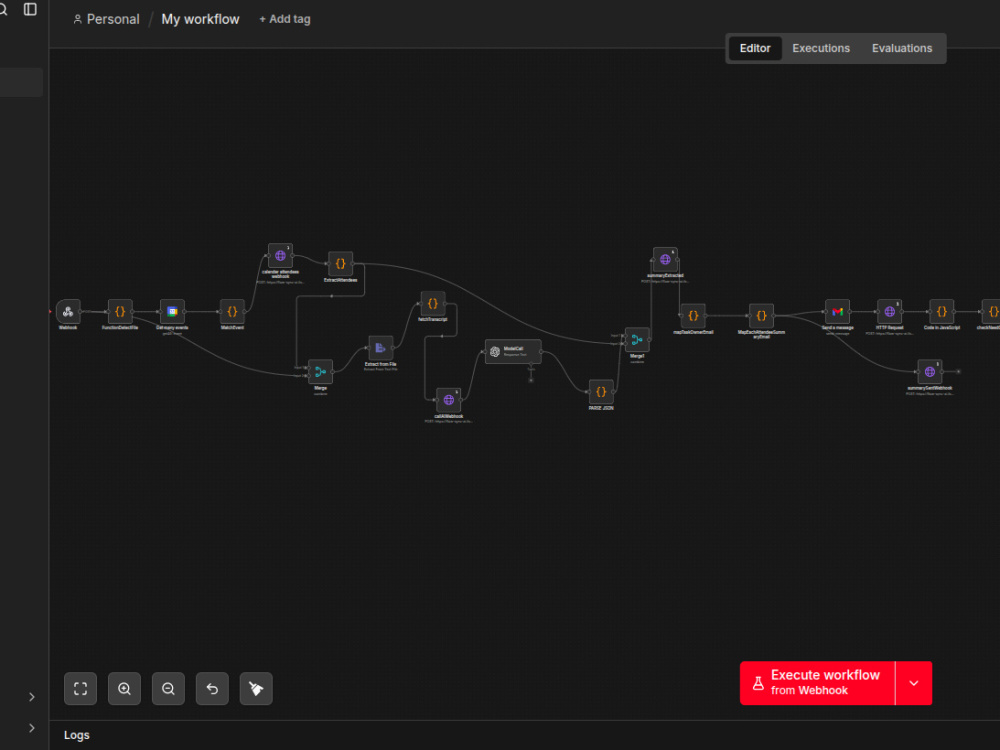Screen dimensions: 1000x750
Task: Open the Extract from File node
Action: tap(381, 348)
